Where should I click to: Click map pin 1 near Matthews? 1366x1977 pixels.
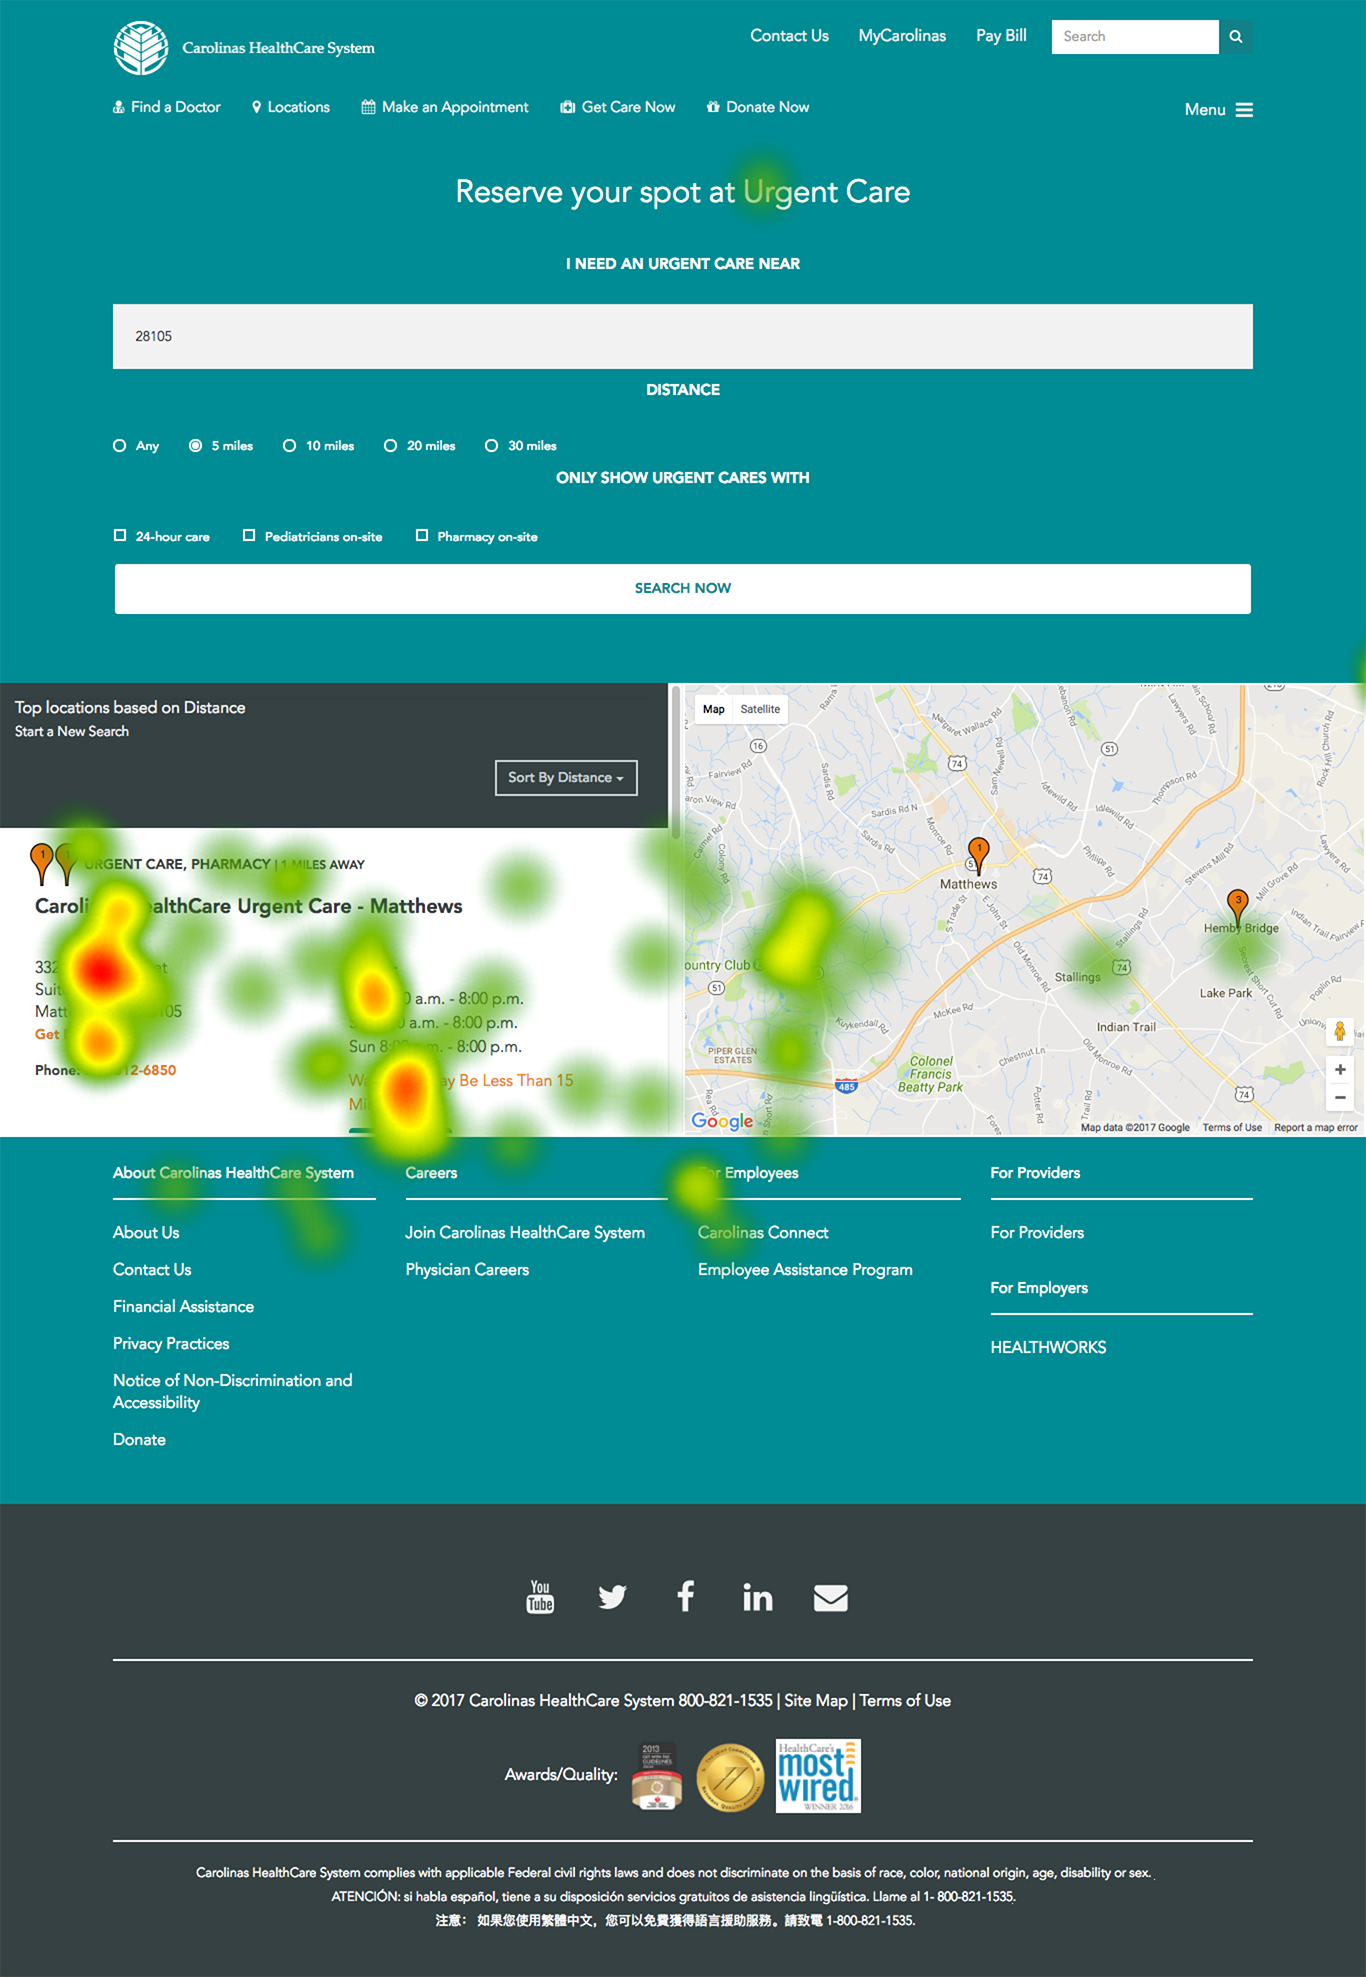[x=978, y=856]
